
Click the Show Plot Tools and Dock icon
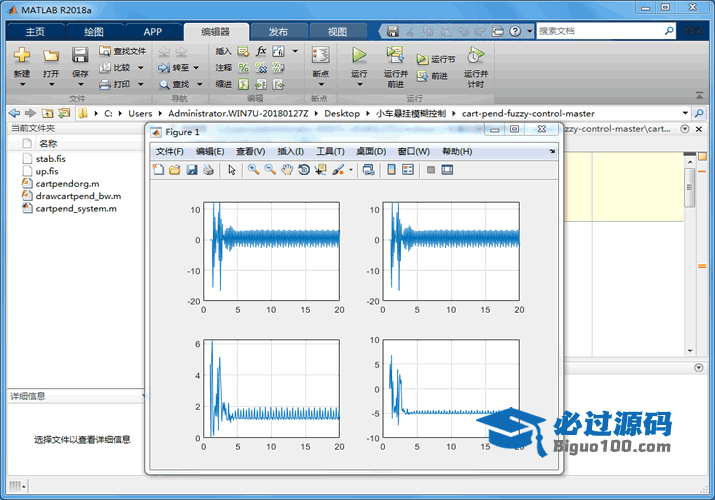click(447, 170)
